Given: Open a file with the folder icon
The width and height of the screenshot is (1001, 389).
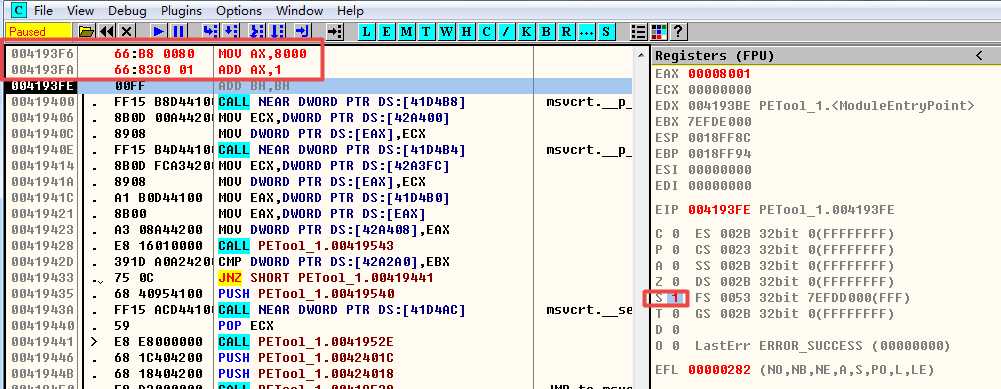Looking at the screenshot, I should [x=86, y=31].
